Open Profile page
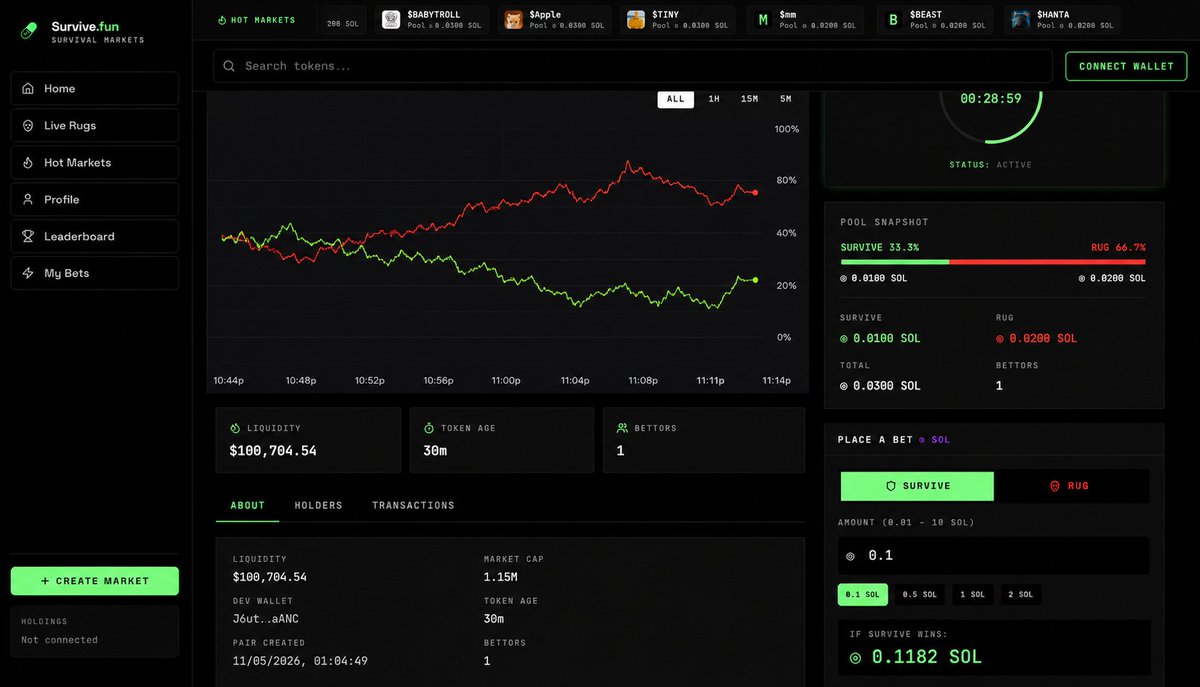Viewport: 1200px width, 687px height. [95, 199]
